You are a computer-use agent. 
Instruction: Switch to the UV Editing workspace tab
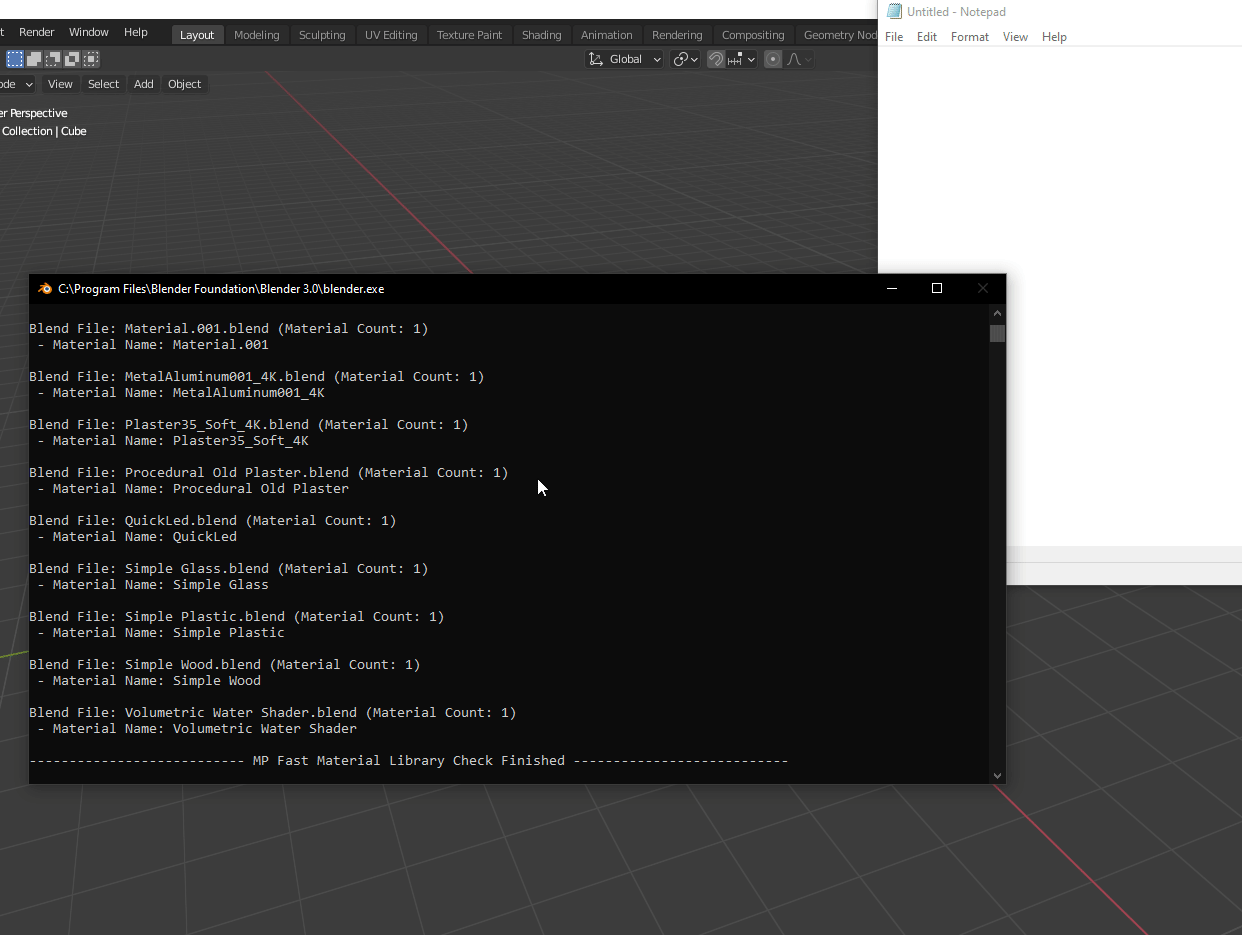[x=391, y=35]
